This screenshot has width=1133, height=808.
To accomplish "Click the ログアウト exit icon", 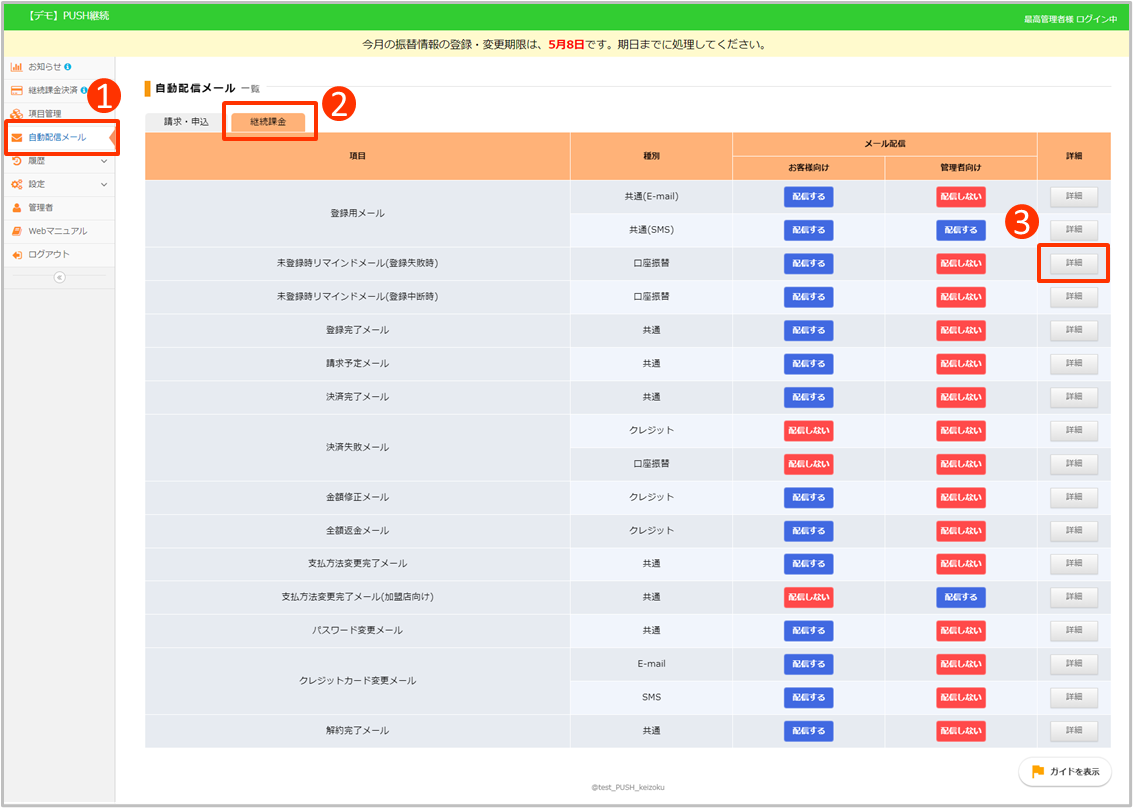I will (17, 255).
